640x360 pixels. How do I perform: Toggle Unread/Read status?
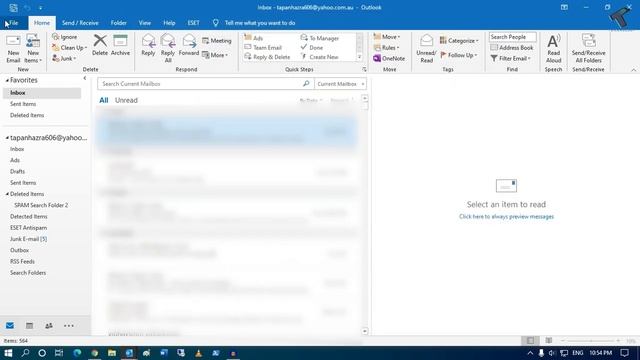[426, 49]
